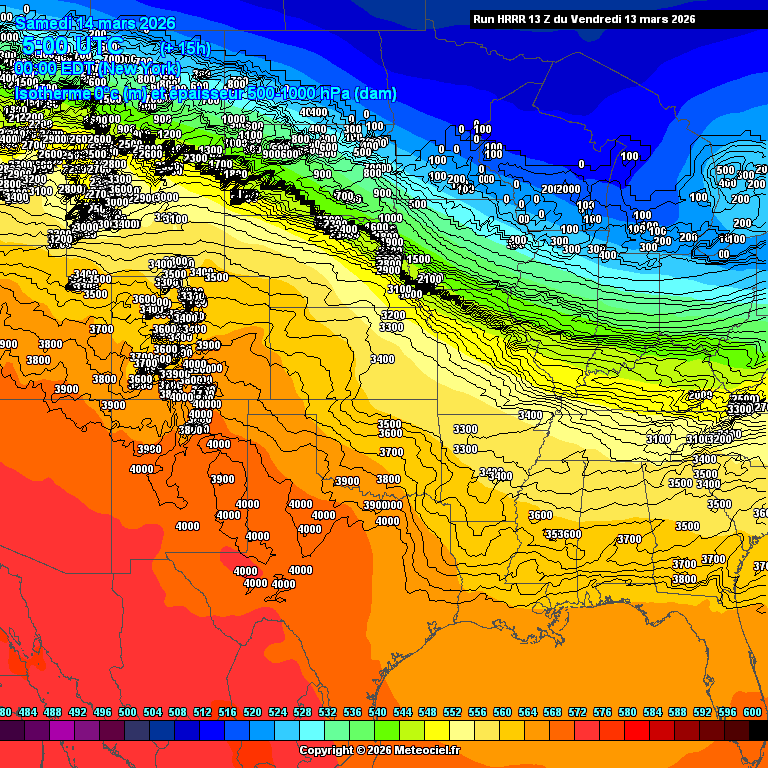This screenshot has height=768, width=768.
Task: Click the (+ 15h) forecast offset label
Action: tap(185, 47)
